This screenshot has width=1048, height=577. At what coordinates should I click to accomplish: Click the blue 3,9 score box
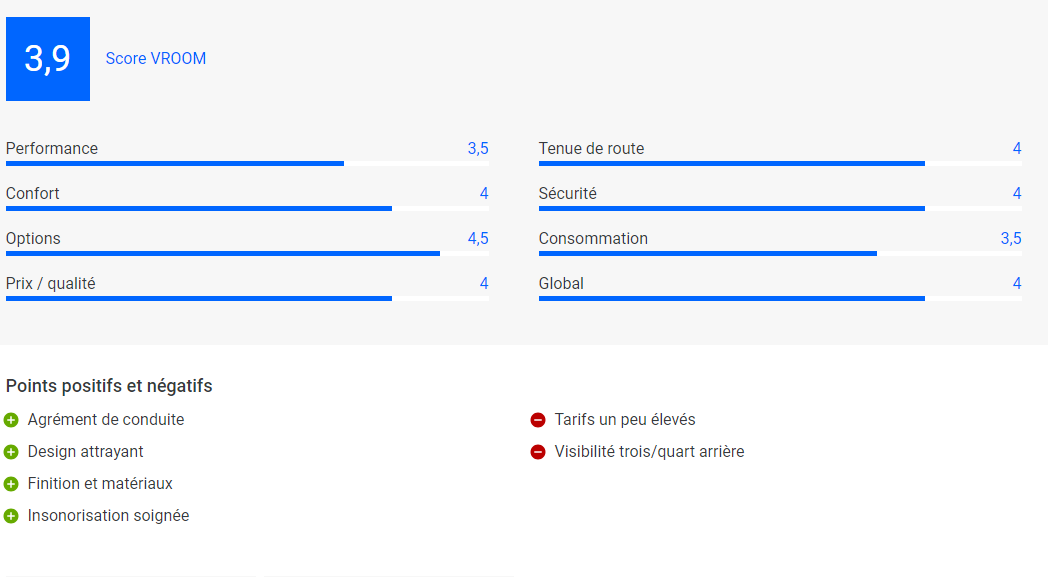click(x=48, y=59)
